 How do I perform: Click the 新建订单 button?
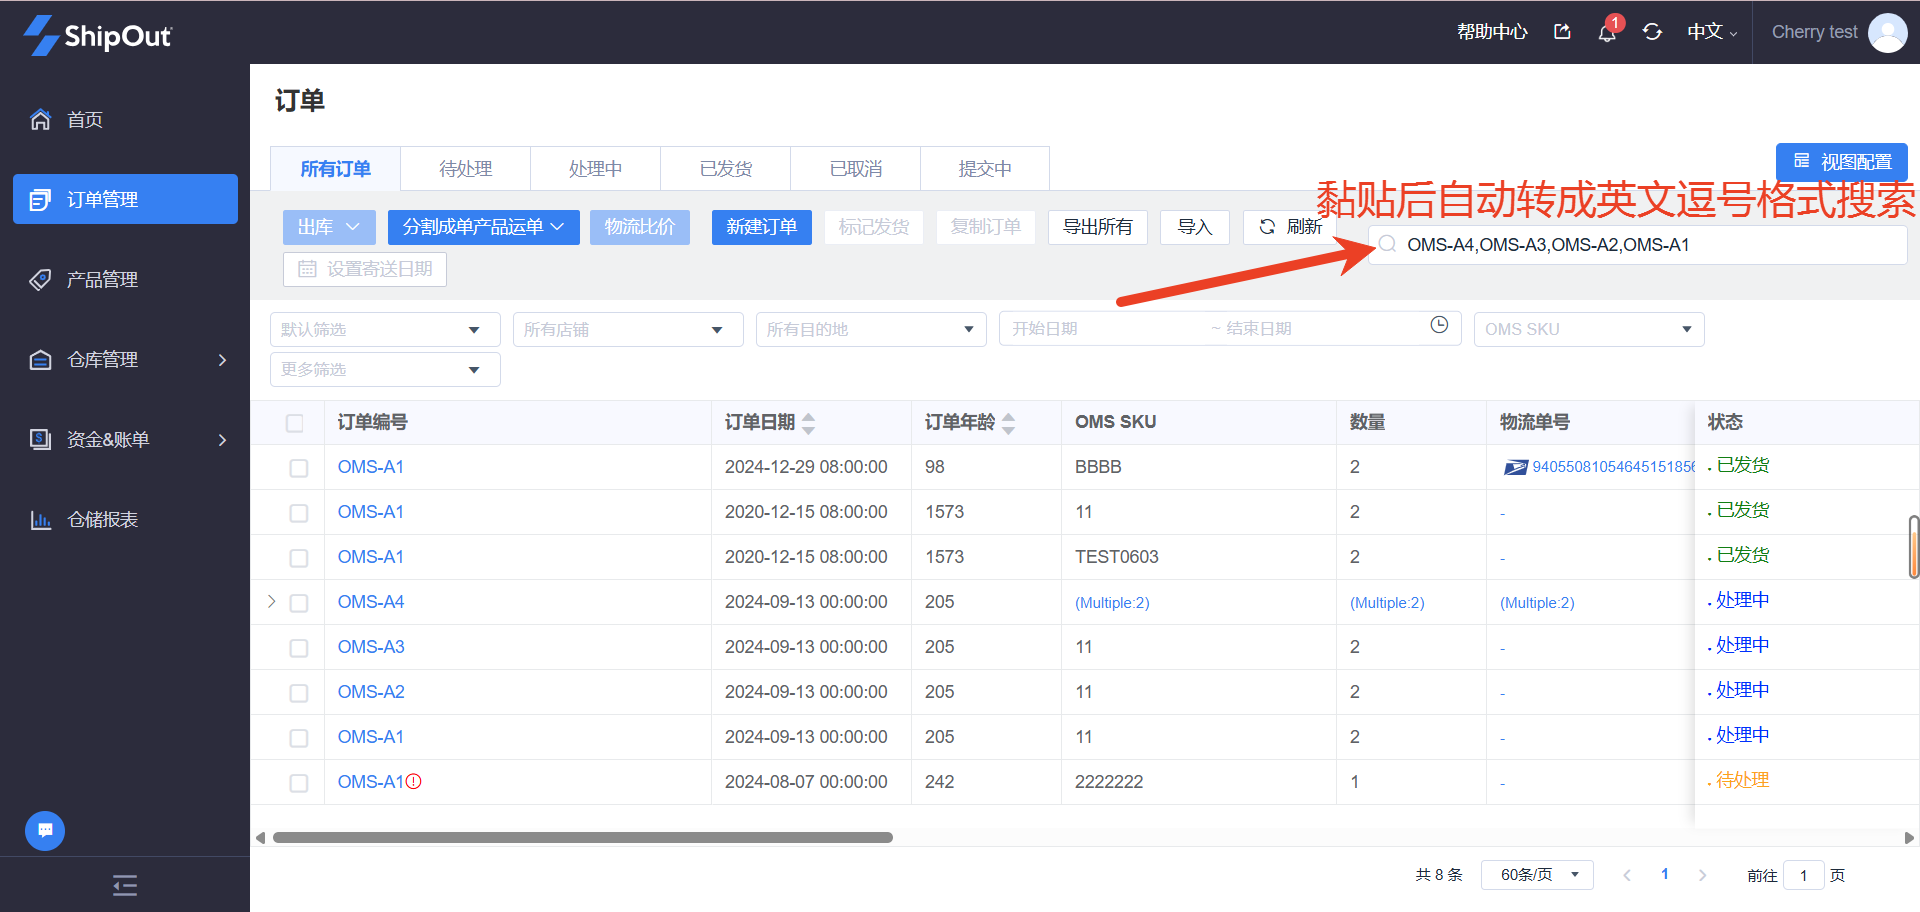(x=761, y=227)
